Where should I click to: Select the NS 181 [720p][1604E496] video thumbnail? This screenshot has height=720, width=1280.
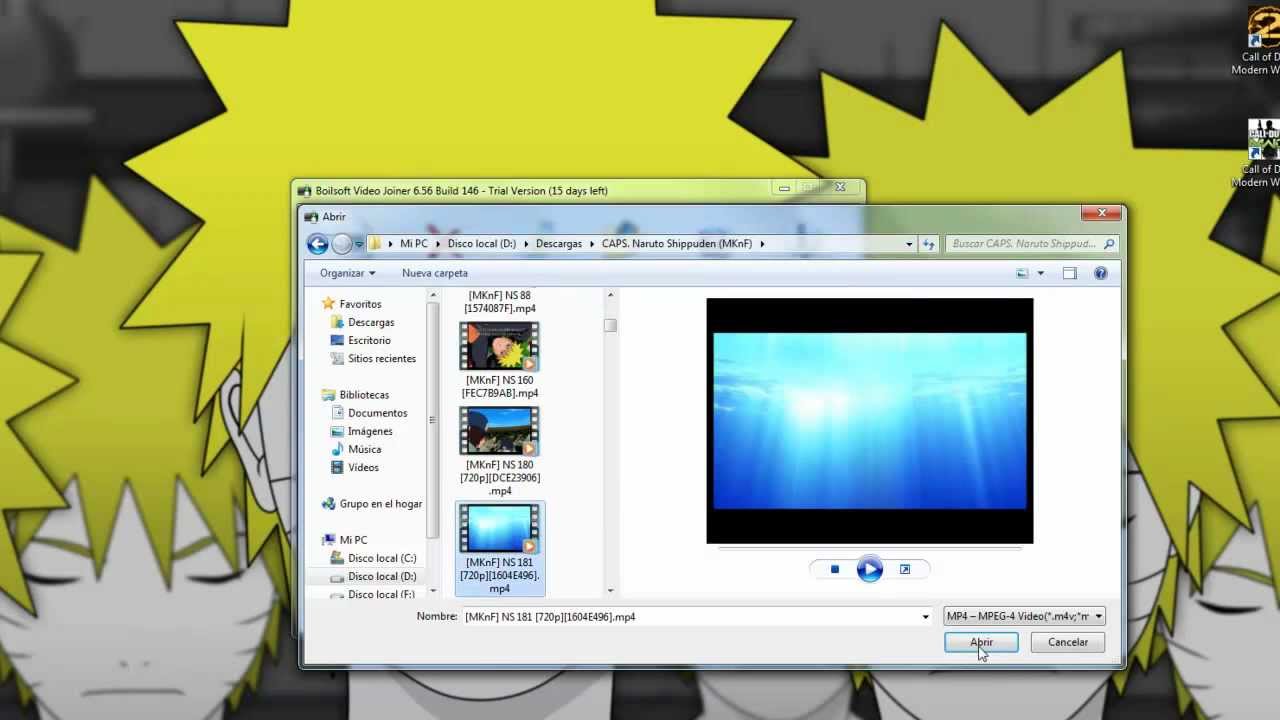tap(499, 529)
